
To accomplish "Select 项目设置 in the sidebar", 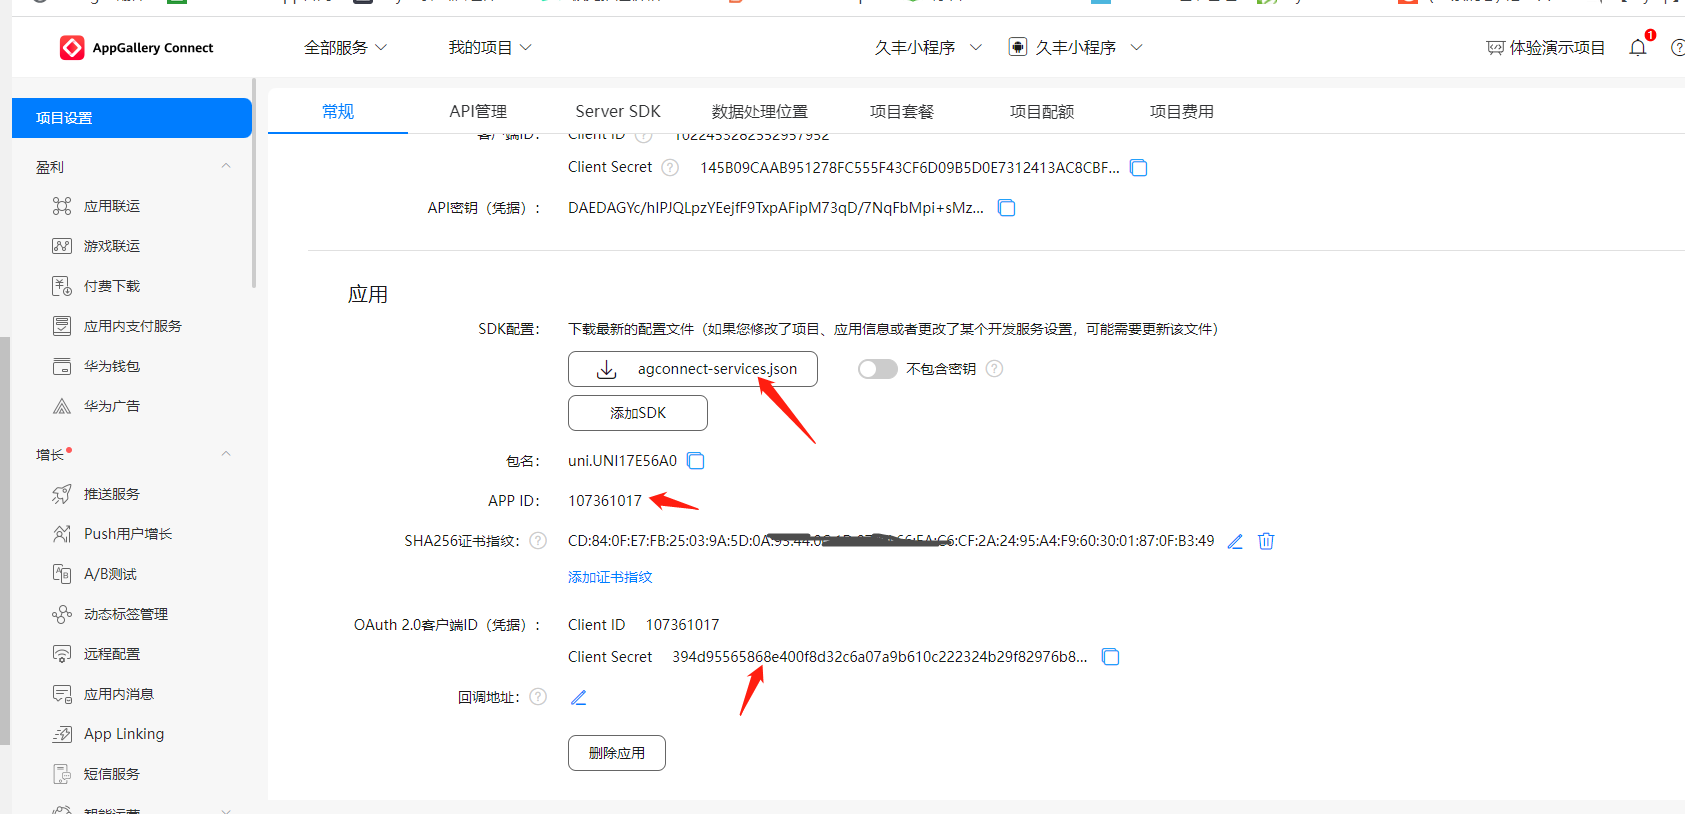I will coord(132,118).
